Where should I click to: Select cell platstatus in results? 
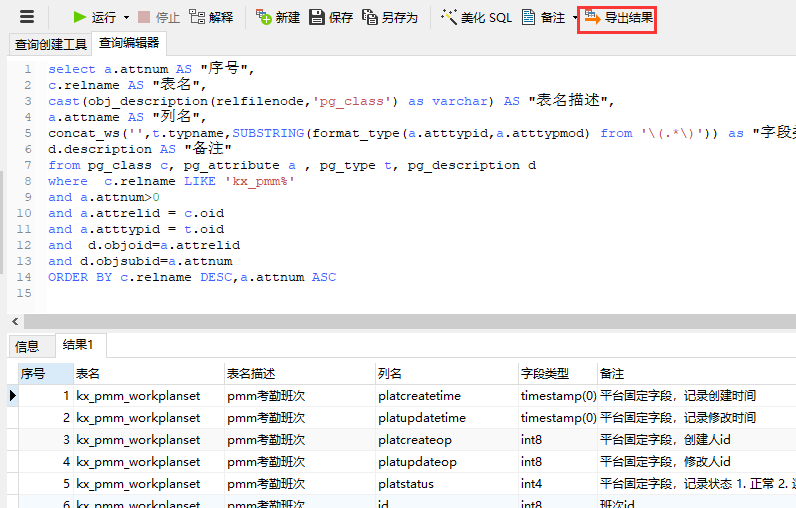(x=447, y=484)
